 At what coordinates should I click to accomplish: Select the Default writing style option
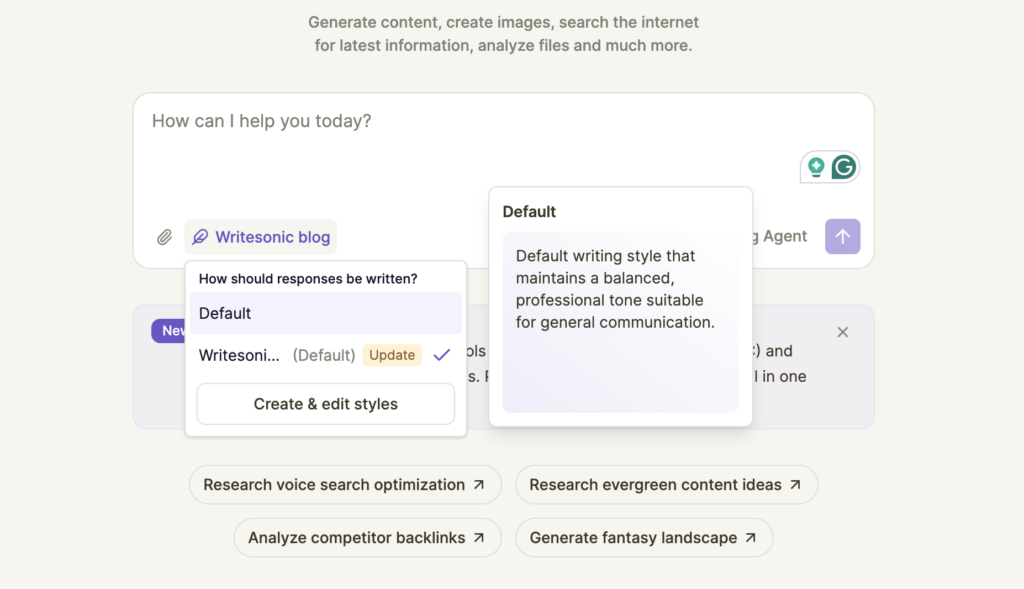tap(326, 313)
